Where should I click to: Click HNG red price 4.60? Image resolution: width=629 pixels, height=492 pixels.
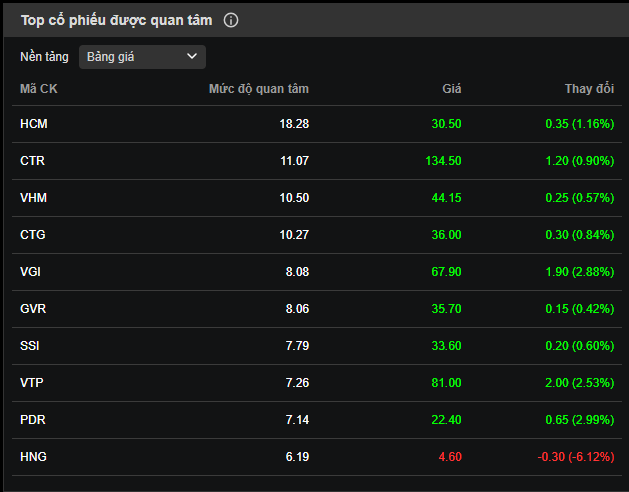pos(450,456)
